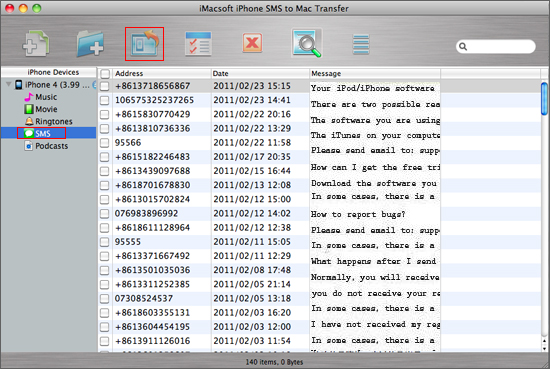Click the date 2011/02/17 20:35
The image size is (550, 369).
[x=252, y=157]
